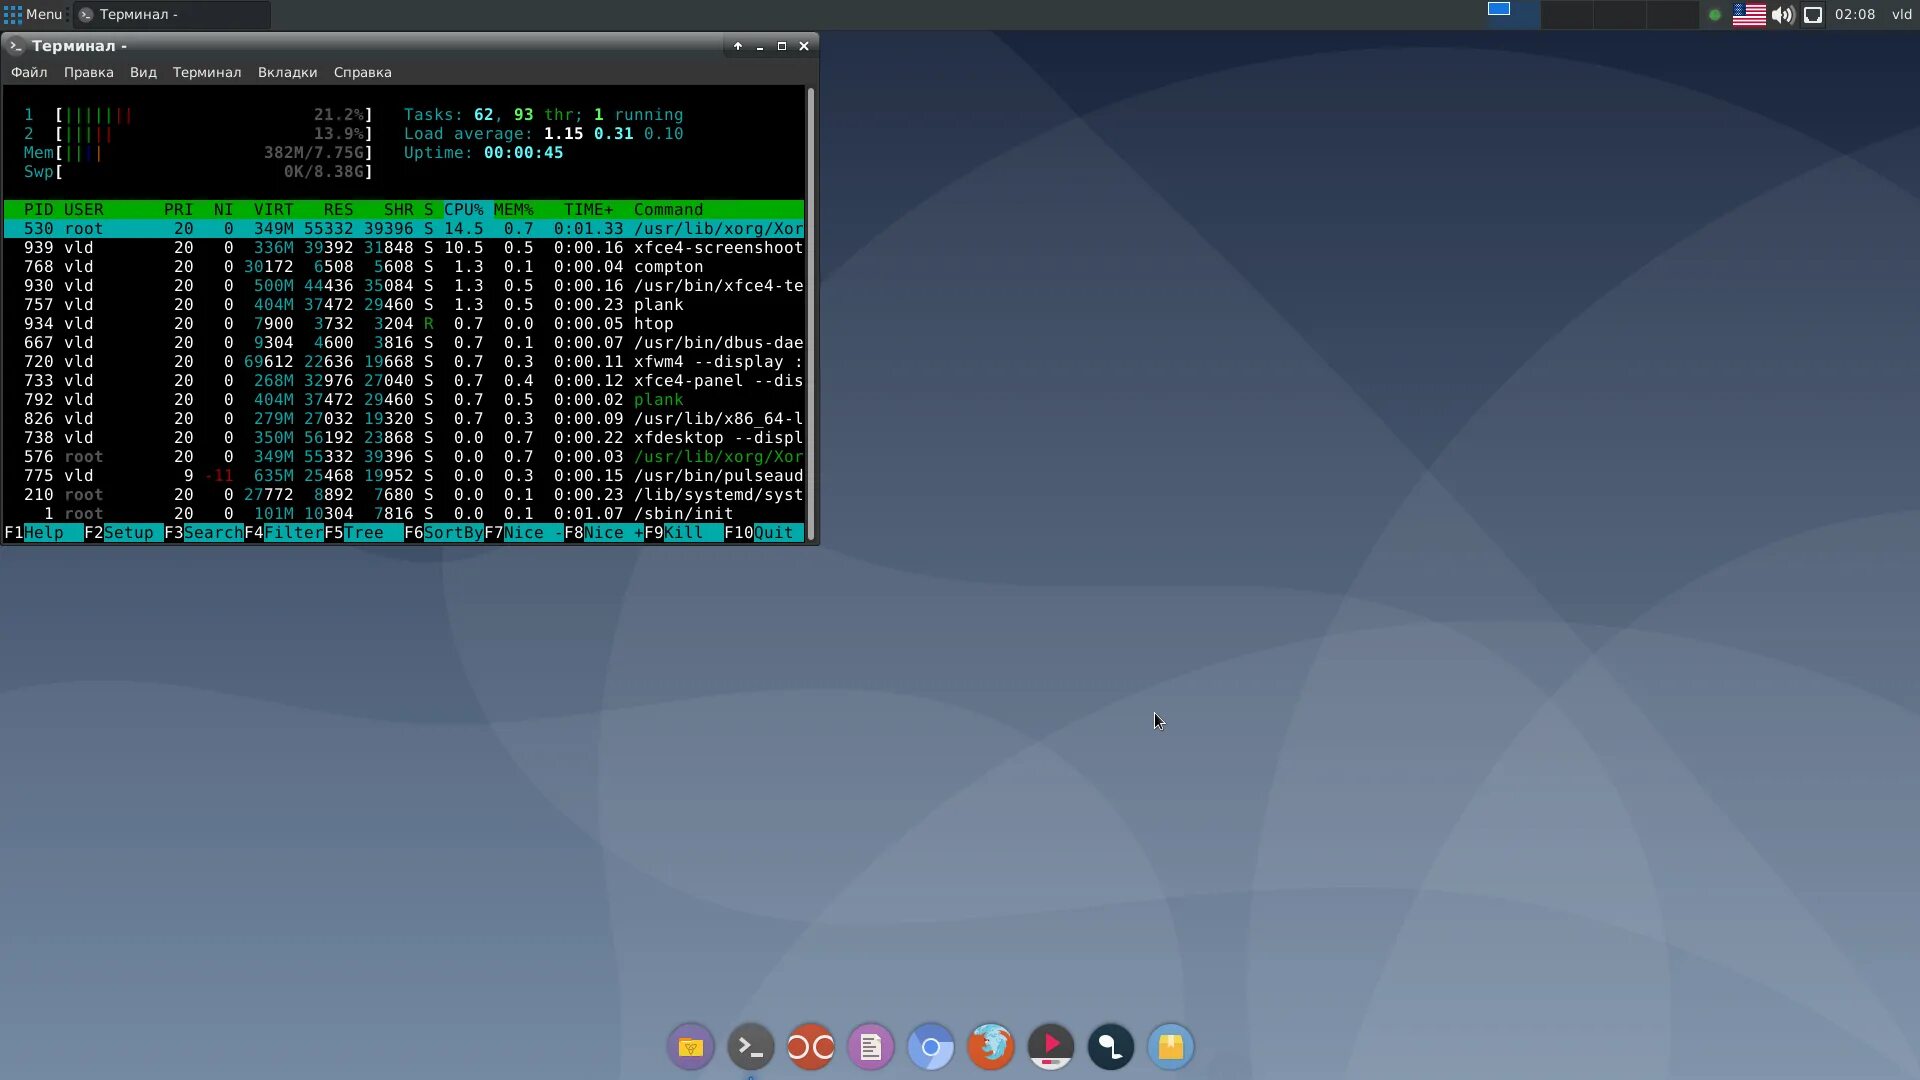This screenshot has width=1920, height=1080.
Task: Open the Вкладки menu
Action: (x=287, y=72)
